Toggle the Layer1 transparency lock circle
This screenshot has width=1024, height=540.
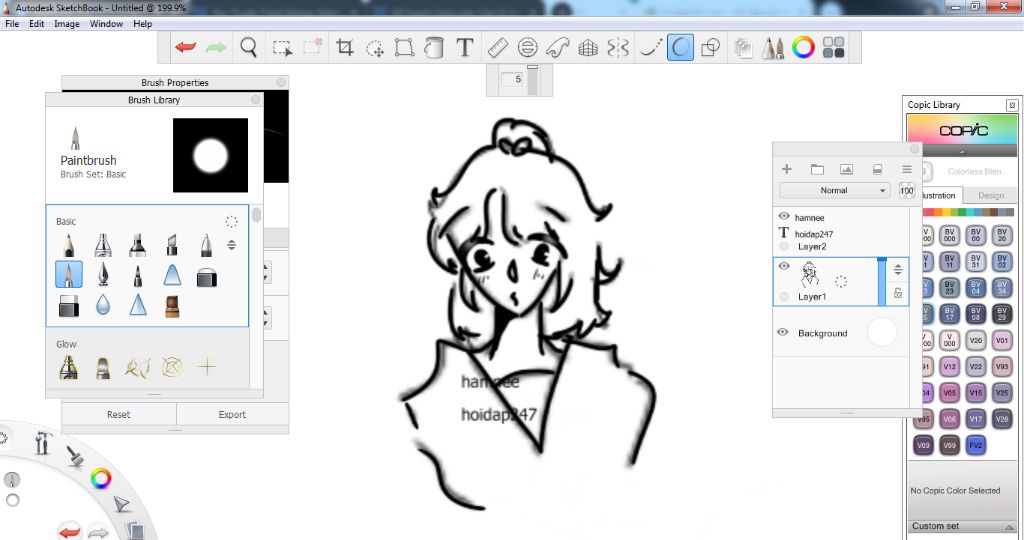click(x=784, y=297)
